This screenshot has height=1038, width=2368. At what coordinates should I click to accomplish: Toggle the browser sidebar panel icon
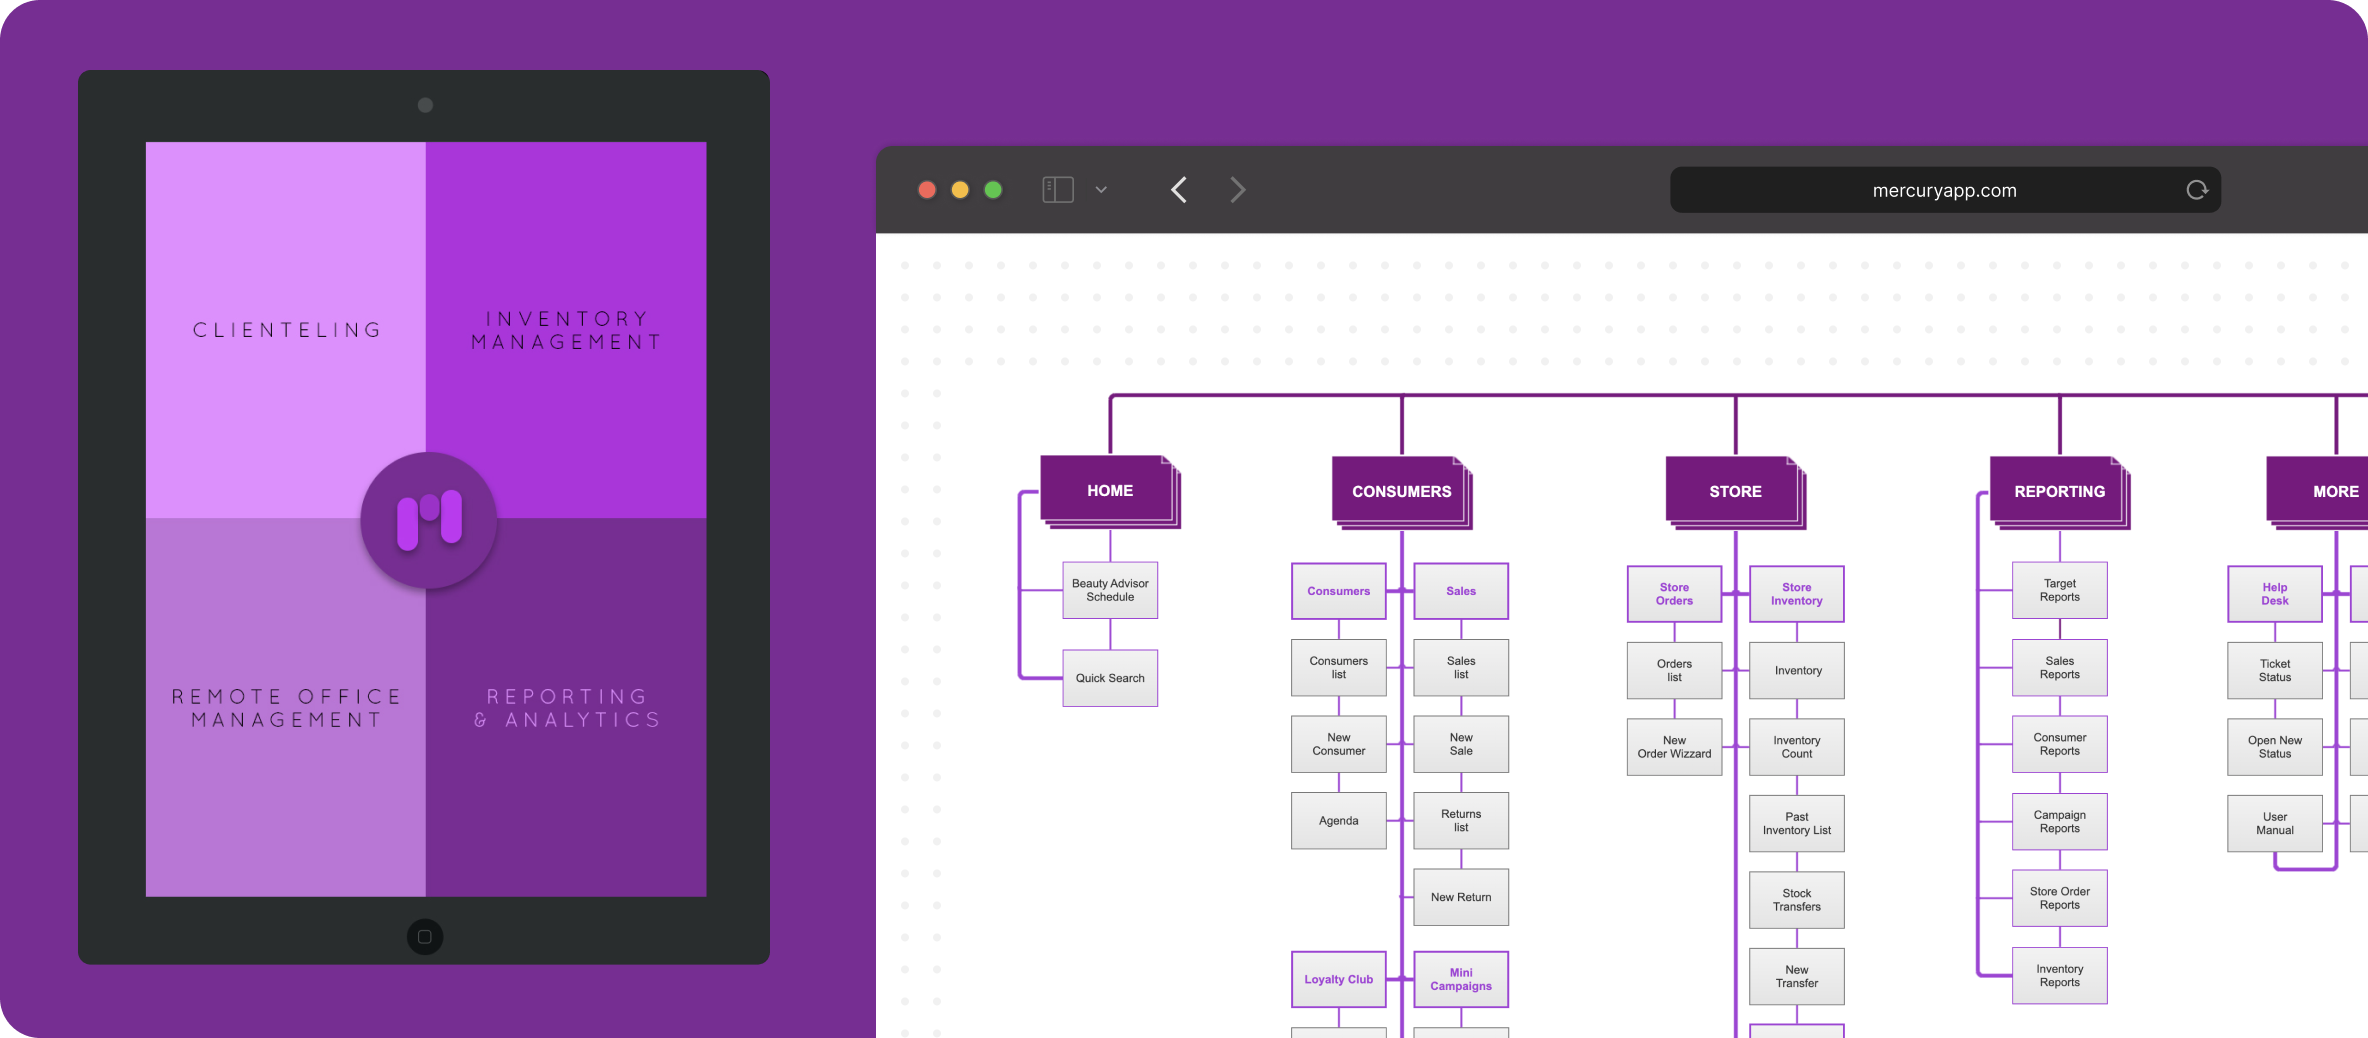pos(1057,190)
